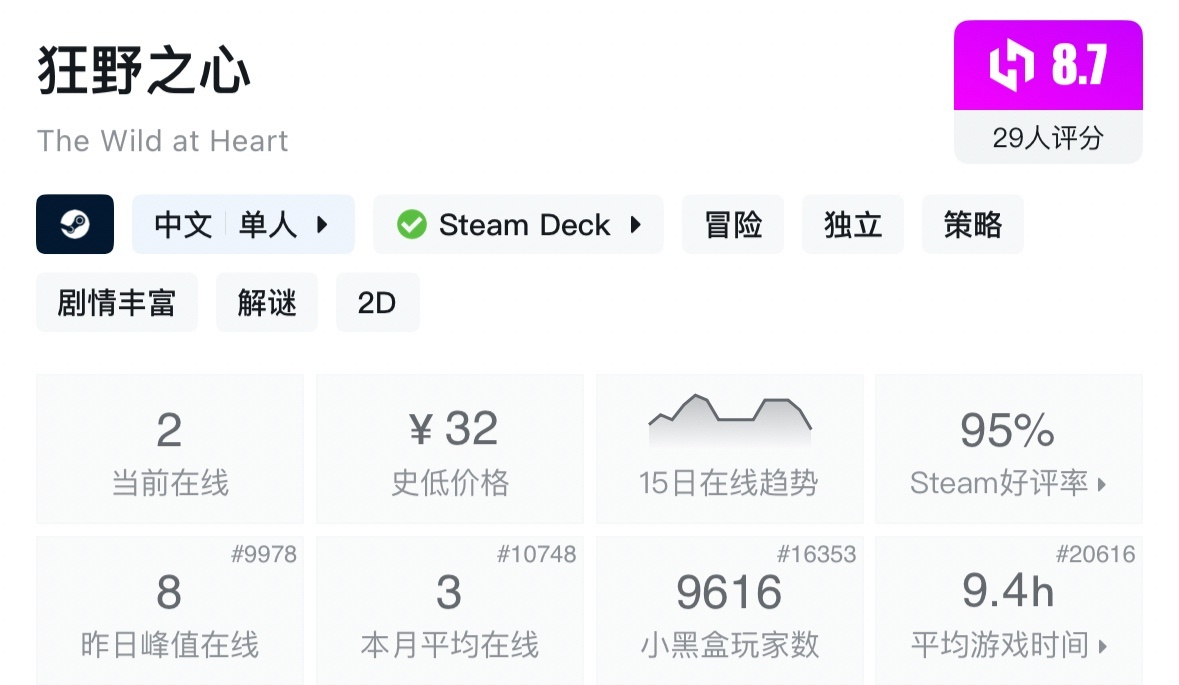Viewport: 1179px width, 685px height.
Task: Open the 15日在线趋势 trend chart
Action: pos(729,448)
